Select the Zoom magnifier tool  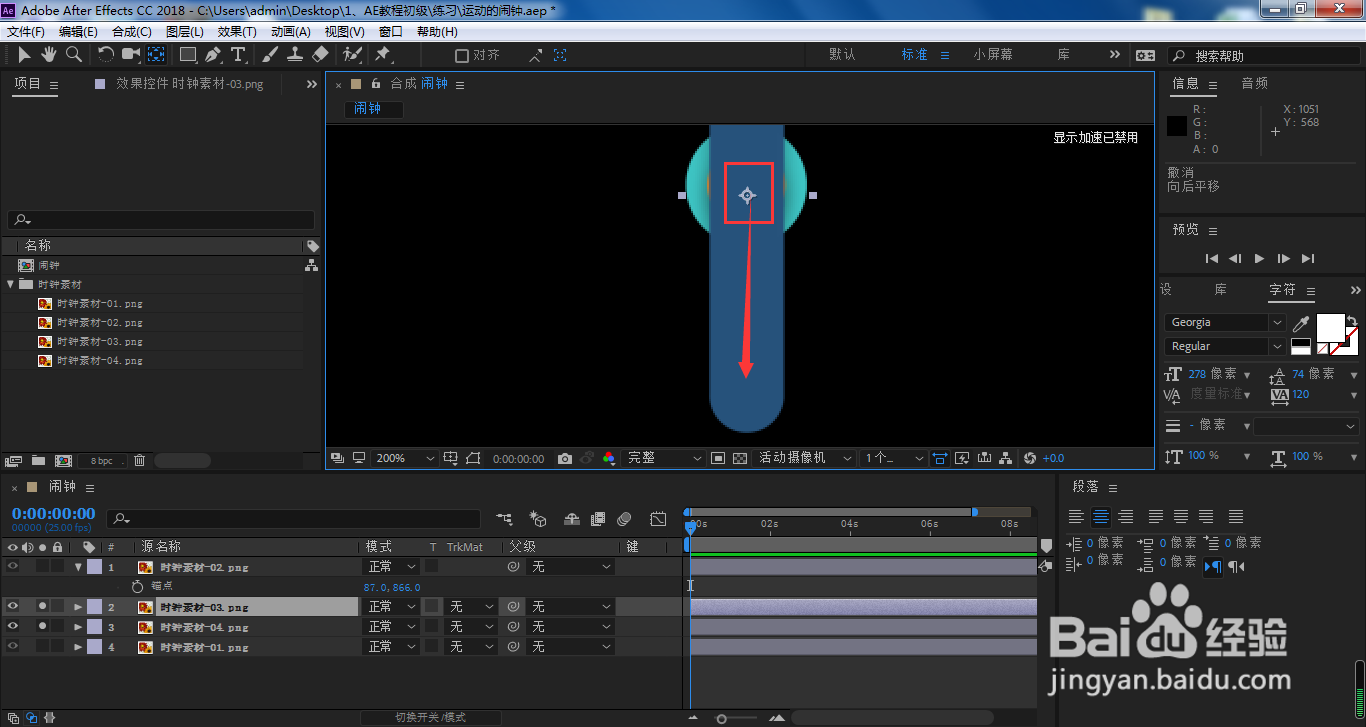[x=73, y=54]
